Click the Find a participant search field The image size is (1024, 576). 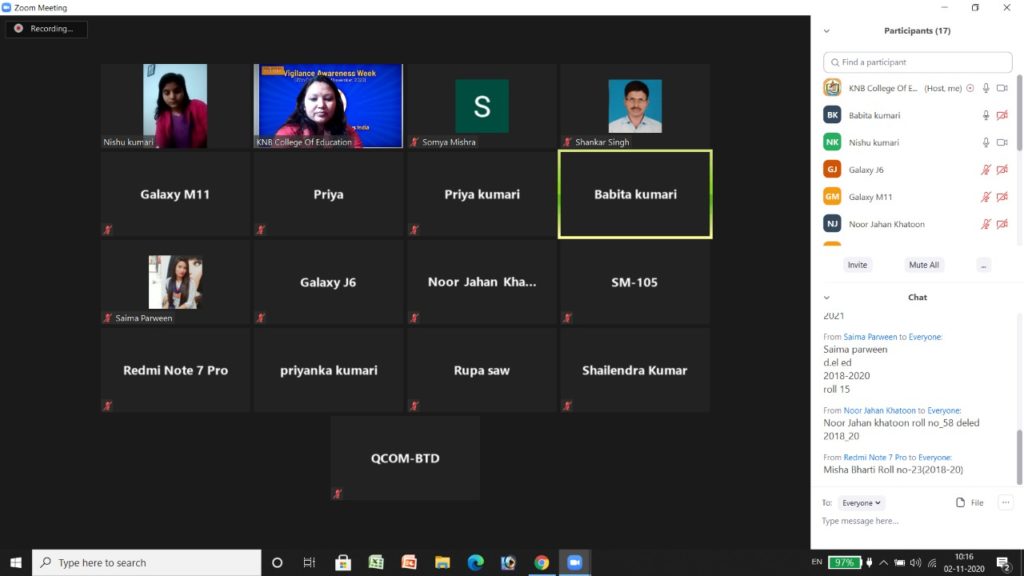coord(917,62)
